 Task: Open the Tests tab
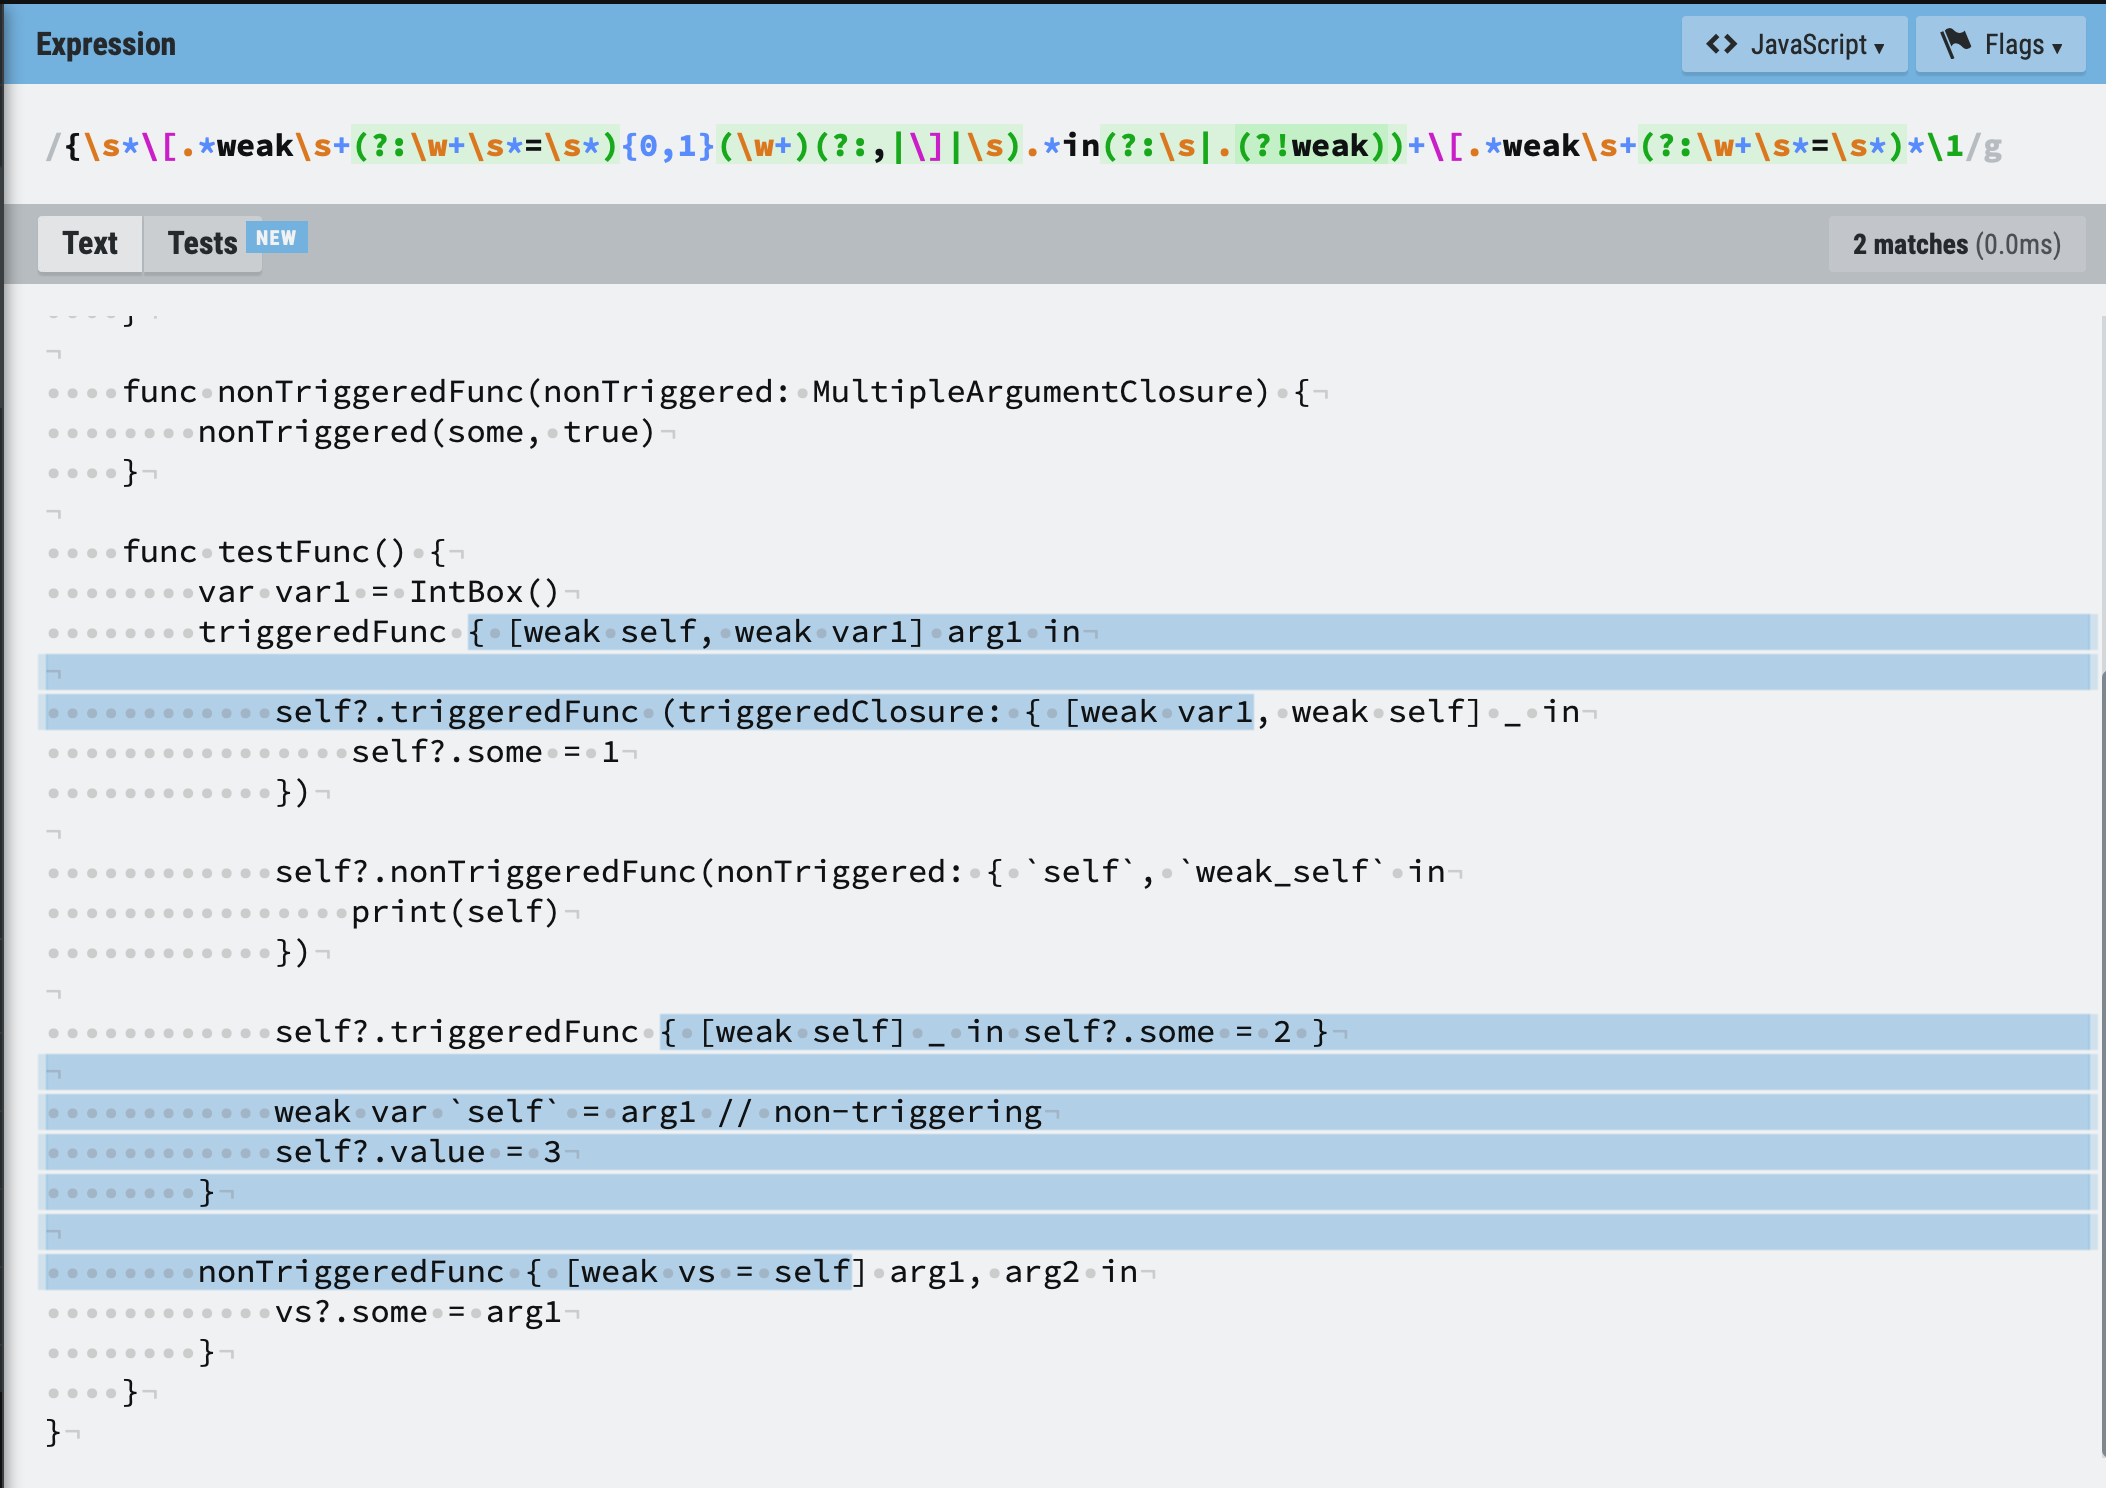pos(202,243)
